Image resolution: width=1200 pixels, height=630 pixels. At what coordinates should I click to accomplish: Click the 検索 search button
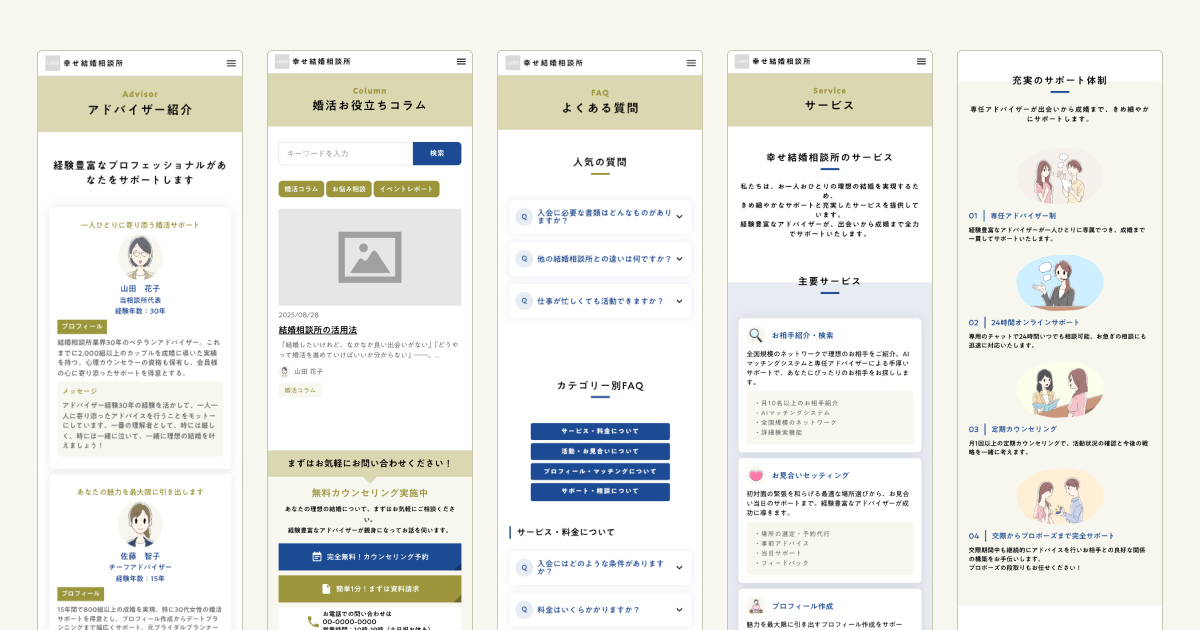point(438,154)
